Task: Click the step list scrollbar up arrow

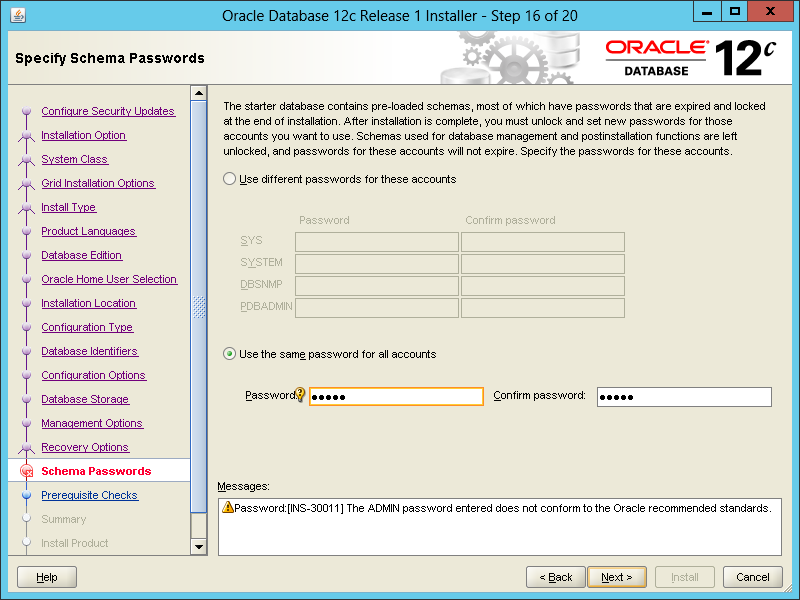Action: click(x=198, y=93)
